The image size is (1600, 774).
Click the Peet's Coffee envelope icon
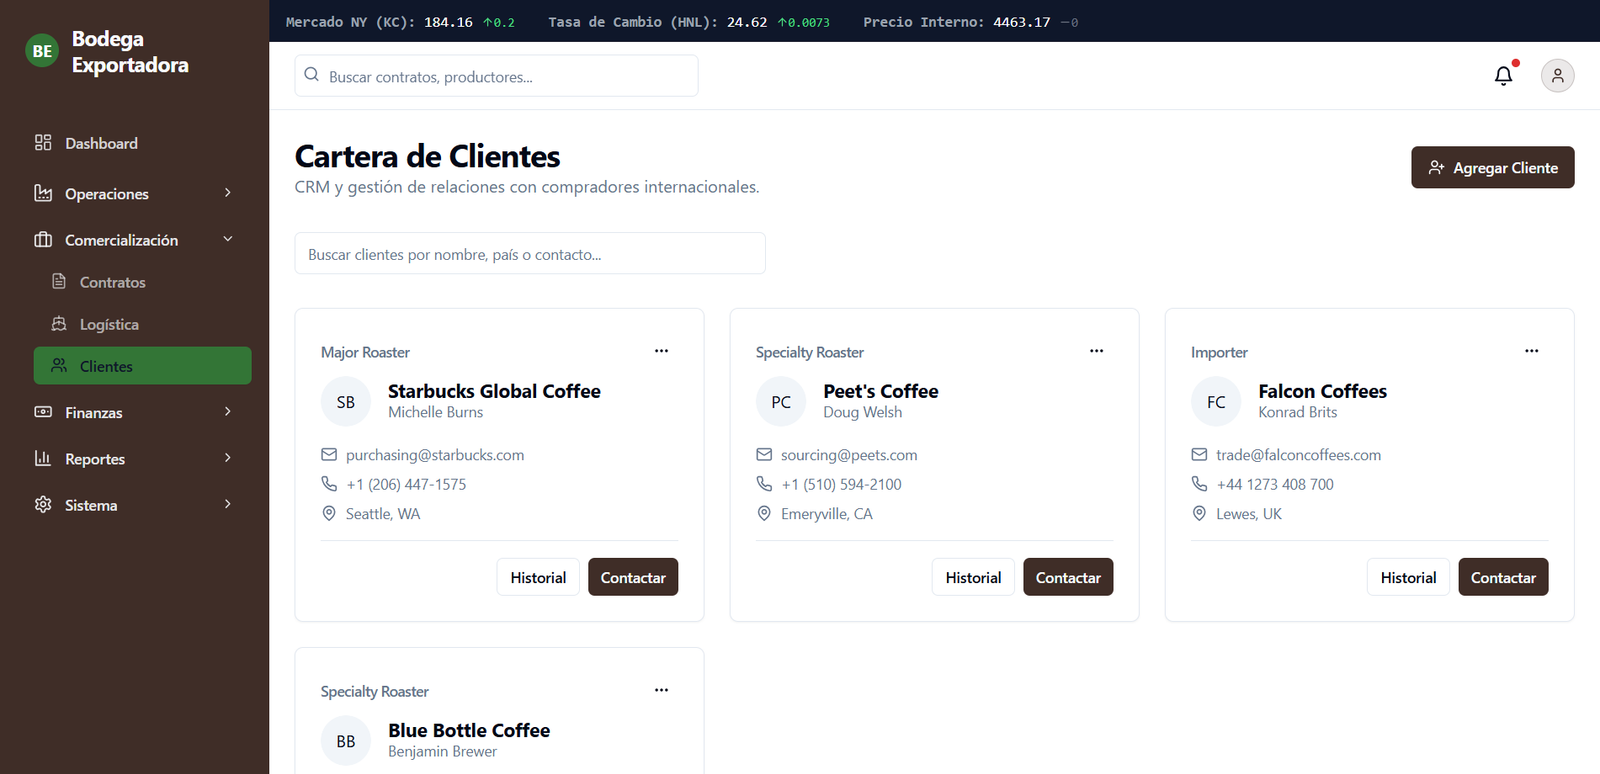(764, 455)
